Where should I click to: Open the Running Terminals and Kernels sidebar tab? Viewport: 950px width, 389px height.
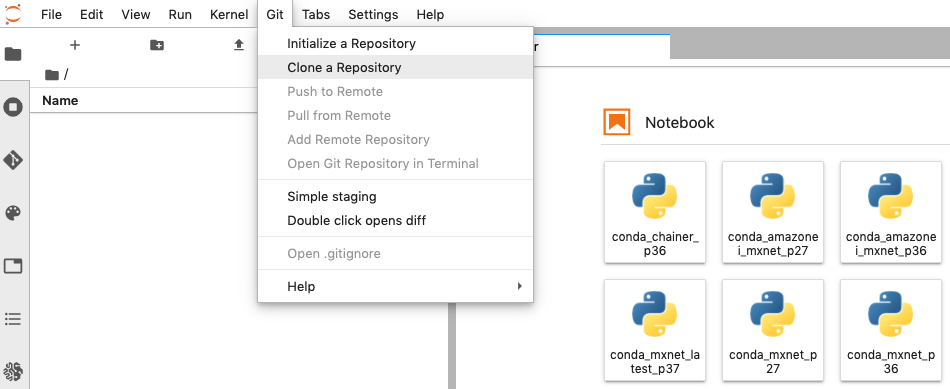[13, 108]
